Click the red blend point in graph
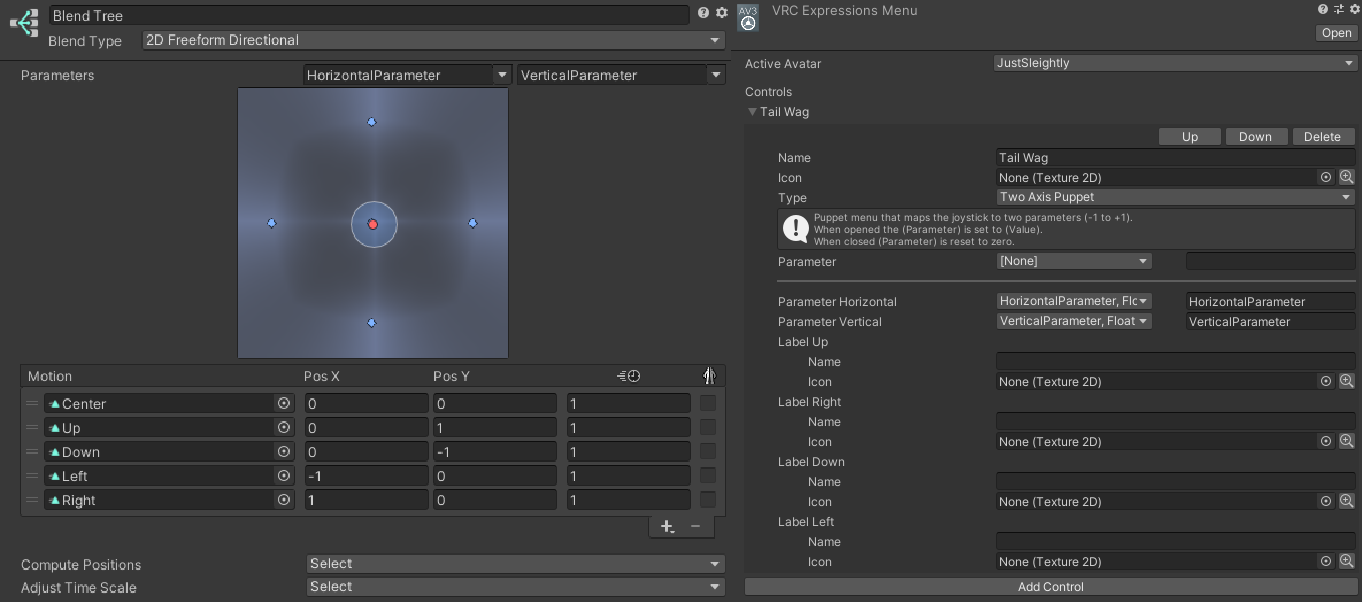 point(373,224)
